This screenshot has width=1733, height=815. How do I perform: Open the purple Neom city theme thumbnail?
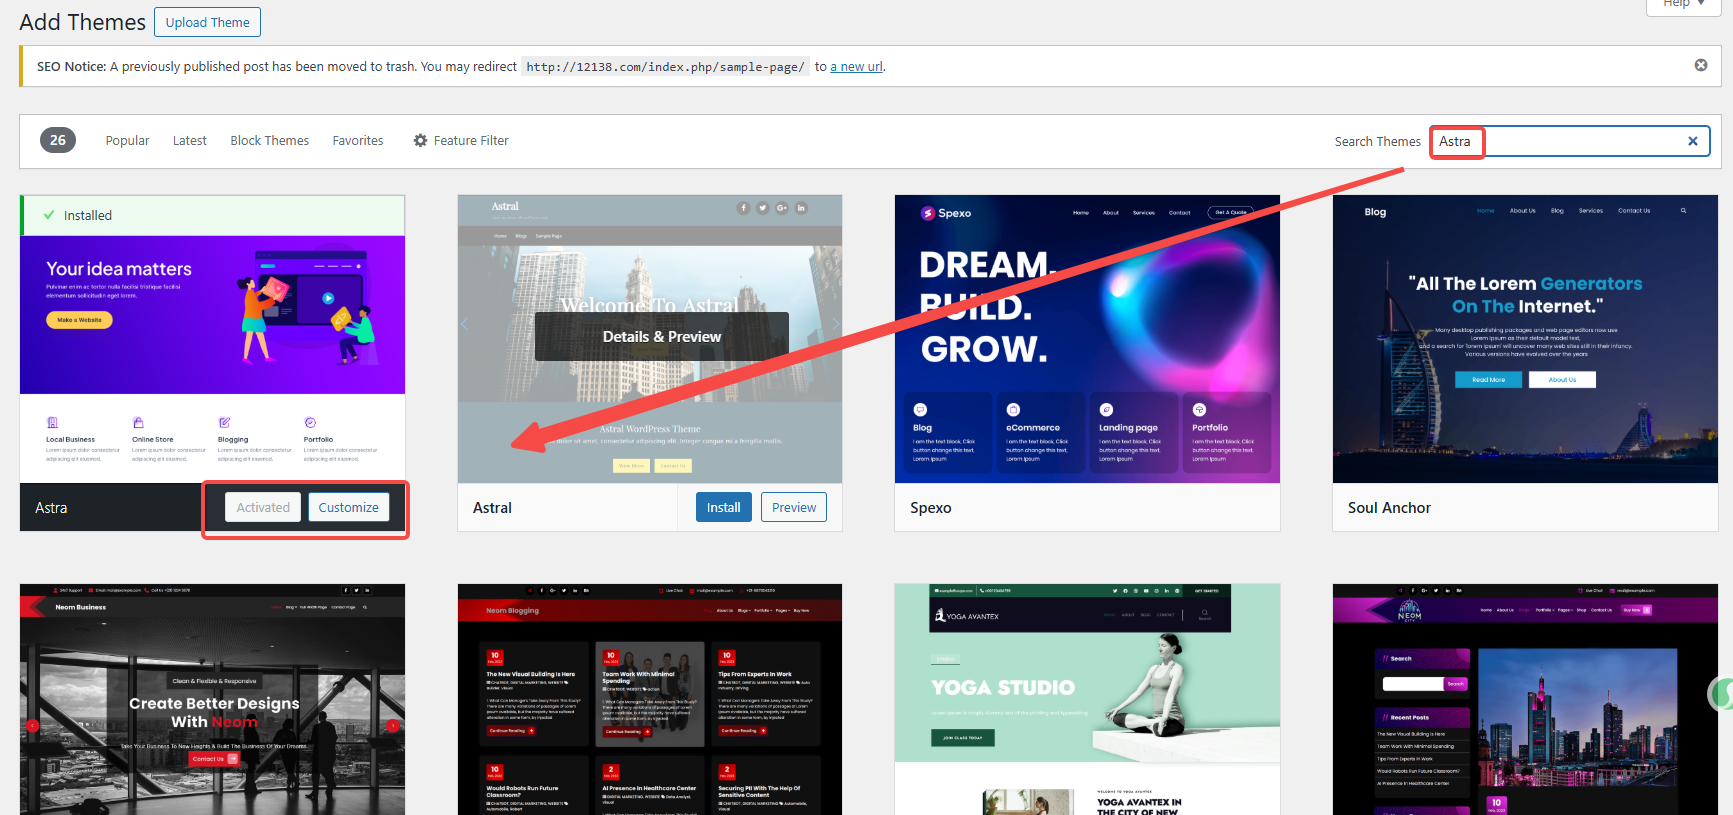[1525, 699]
